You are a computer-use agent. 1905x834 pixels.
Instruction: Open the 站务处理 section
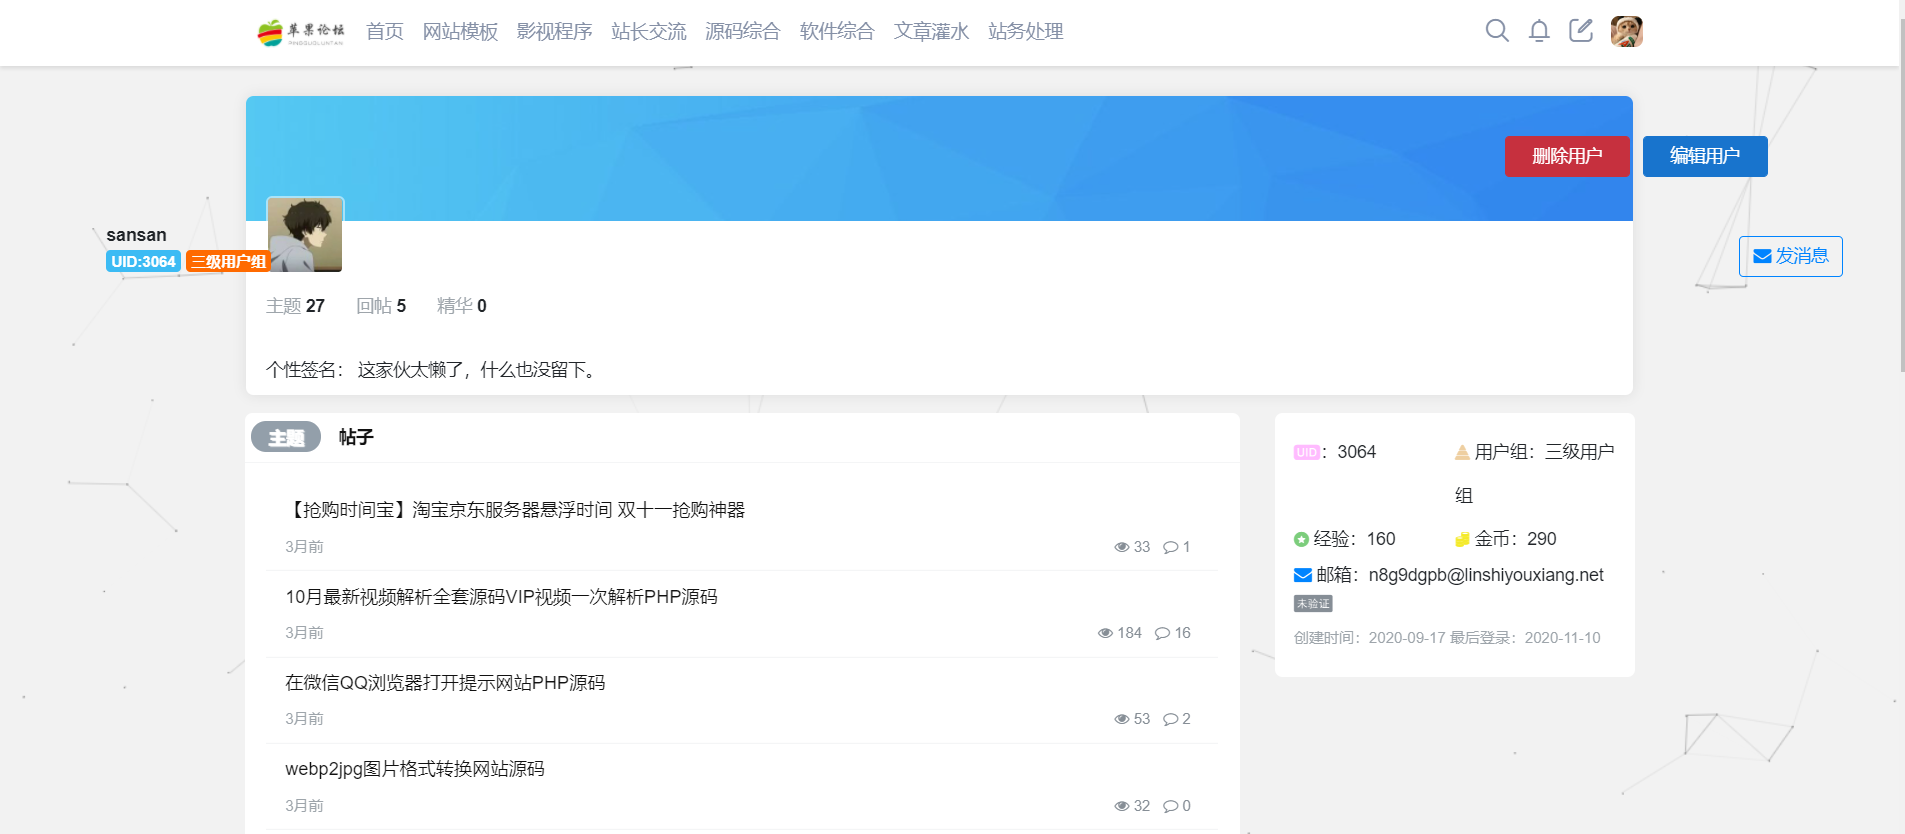pos(1026,32)
